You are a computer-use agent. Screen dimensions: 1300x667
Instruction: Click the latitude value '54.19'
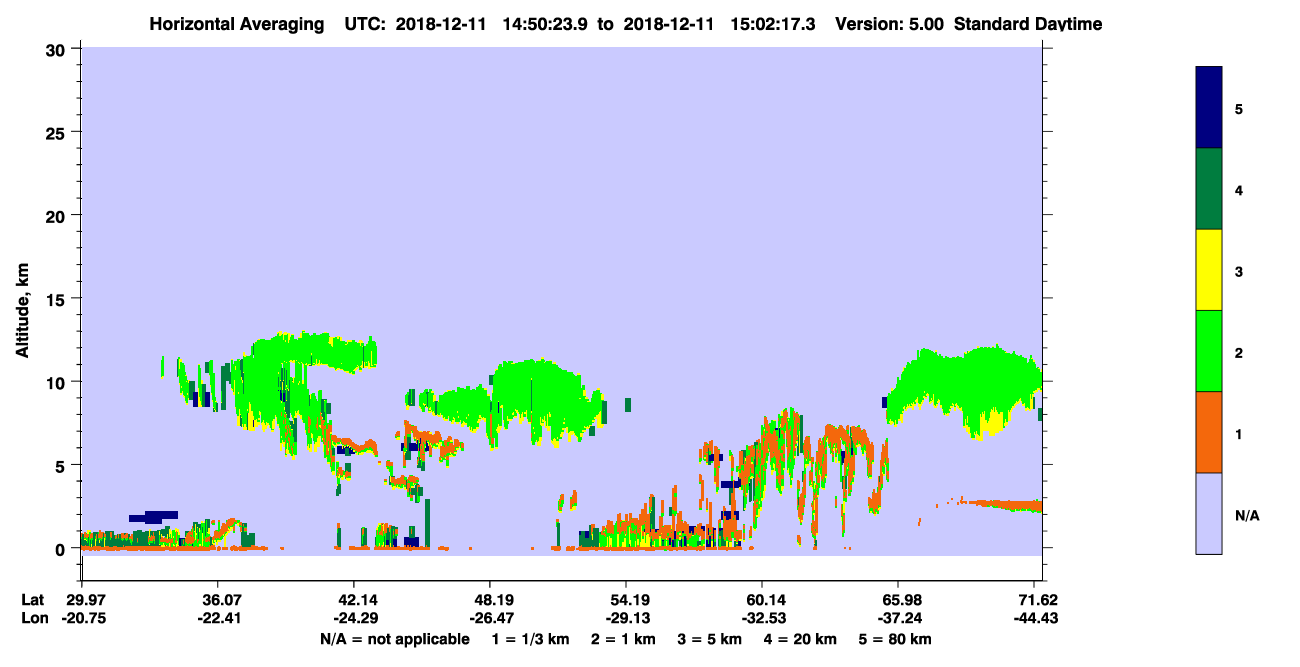(x=626, y=600)
